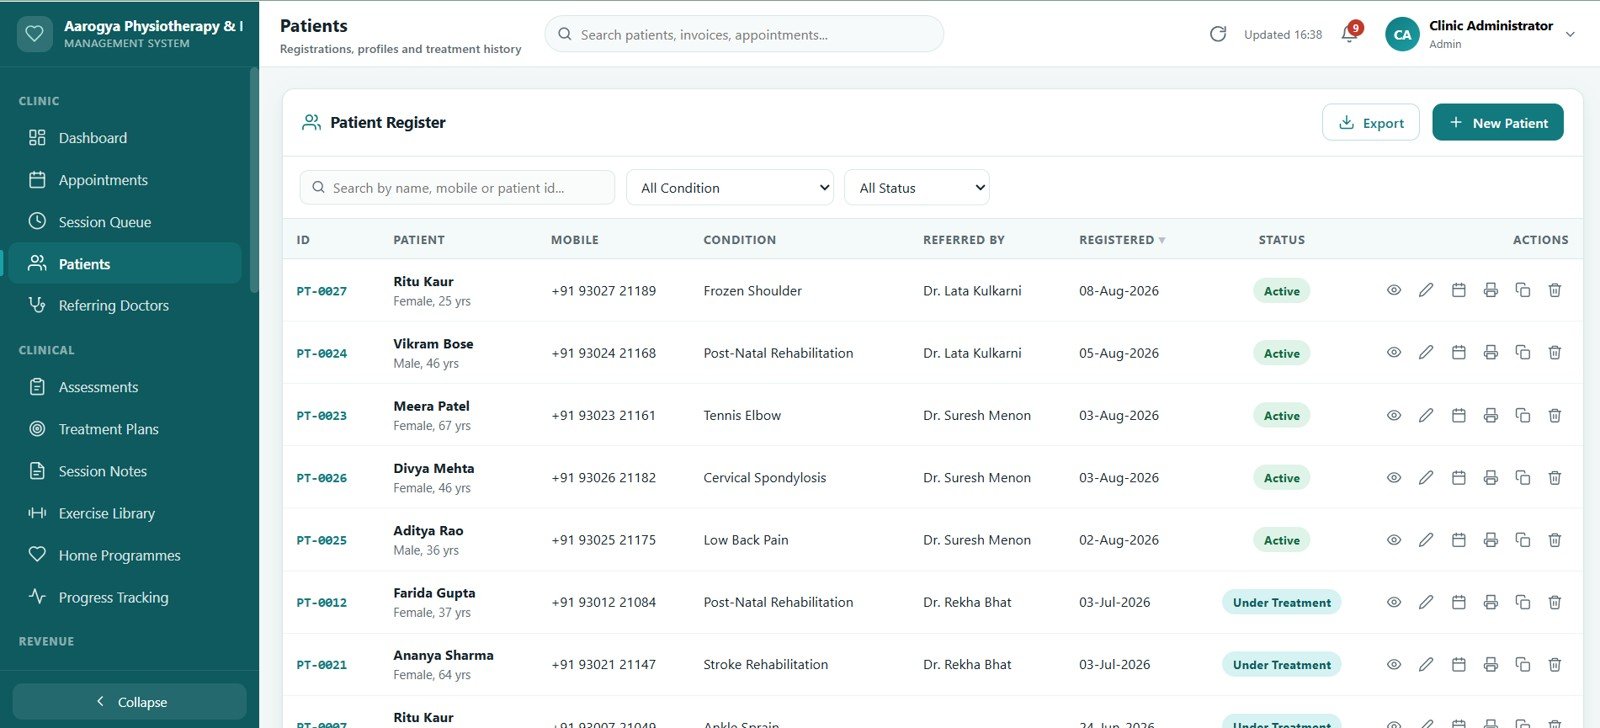Delete Ananya Sharma's record
The height and width of the screenshot is (728, 1600).
click(x=1555, y=664)
